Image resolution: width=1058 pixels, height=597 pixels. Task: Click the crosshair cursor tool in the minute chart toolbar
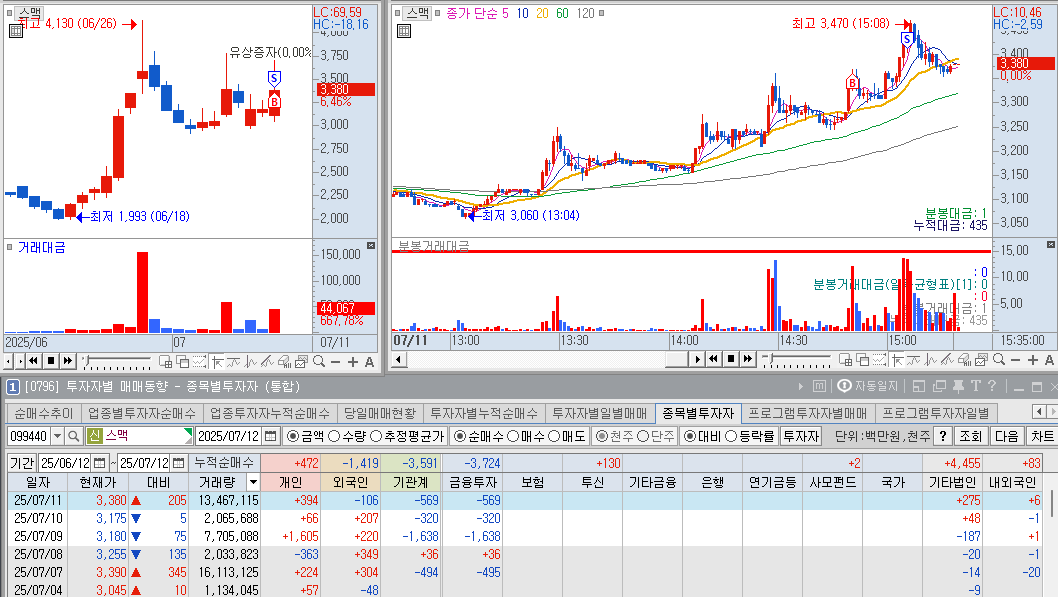(x=897, y=360)
